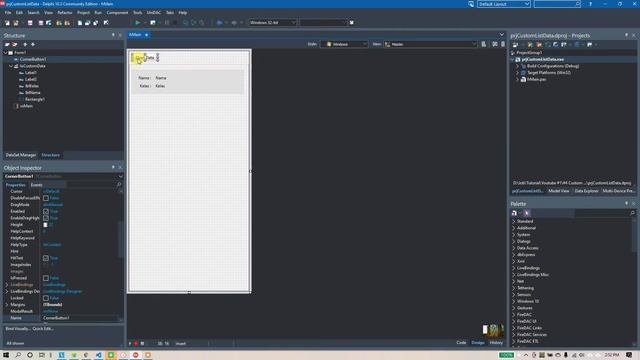
Task: Switch to Data Explorer tab
Action: point(586,191)
